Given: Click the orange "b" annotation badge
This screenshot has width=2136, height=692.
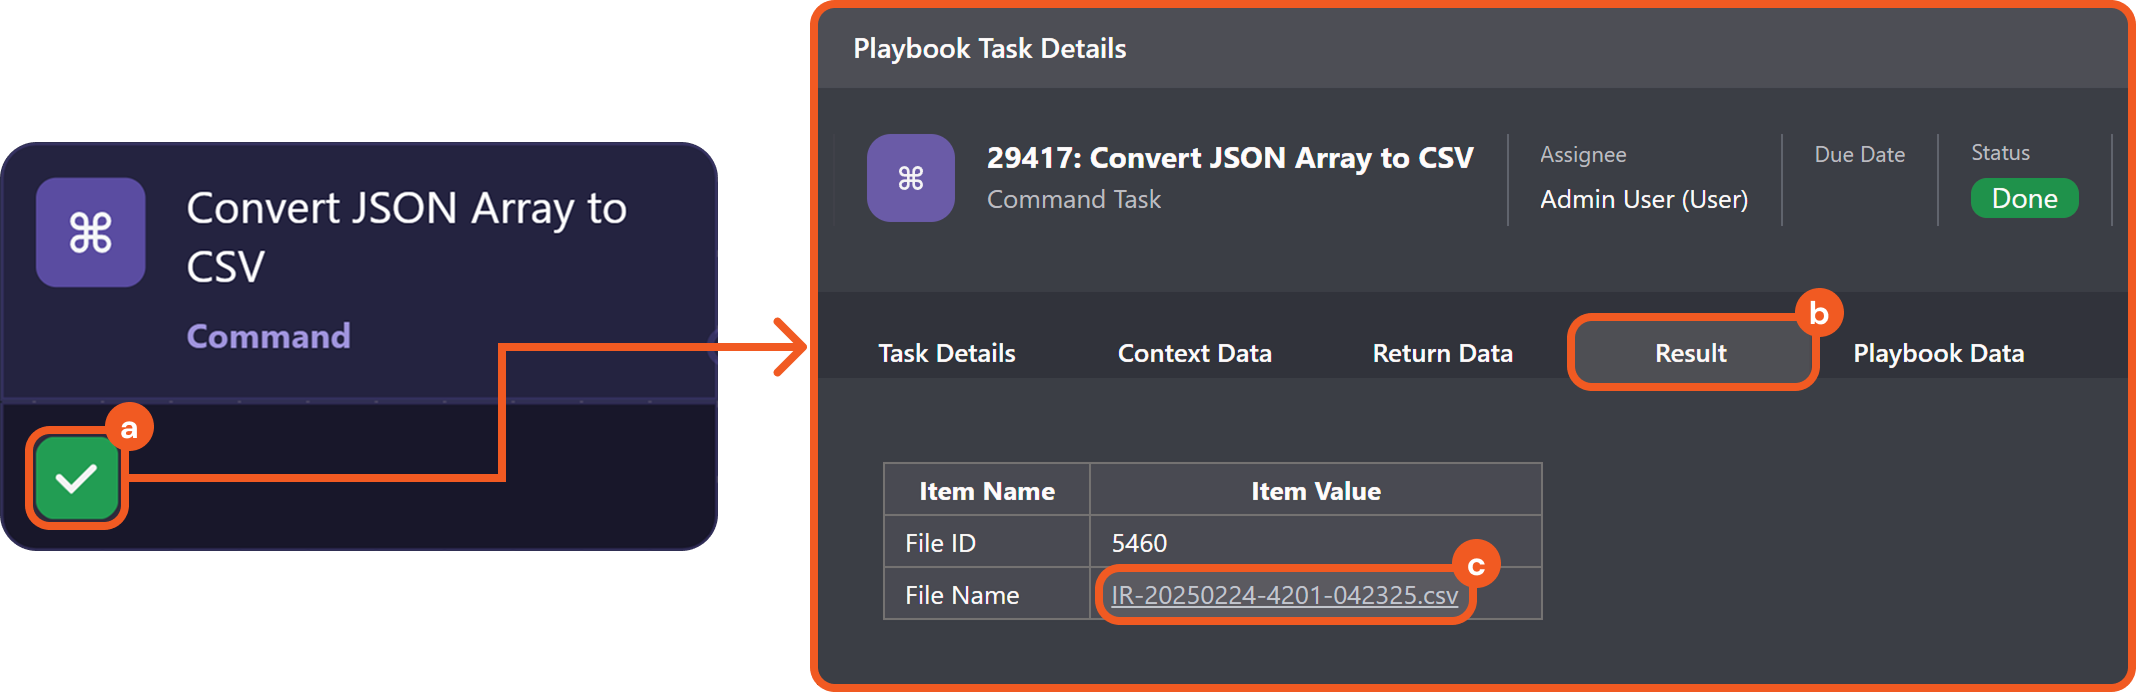Looking at the screenshot, I should point(1818,313).
